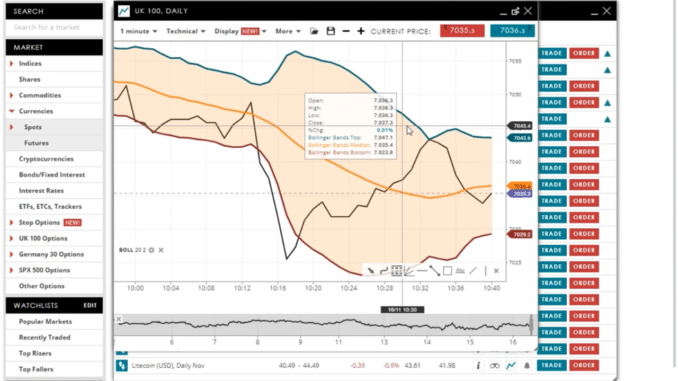The width and height of the screenshot is (678, 381).
Task: Click in Search for a market field
Action: point(54,27)
